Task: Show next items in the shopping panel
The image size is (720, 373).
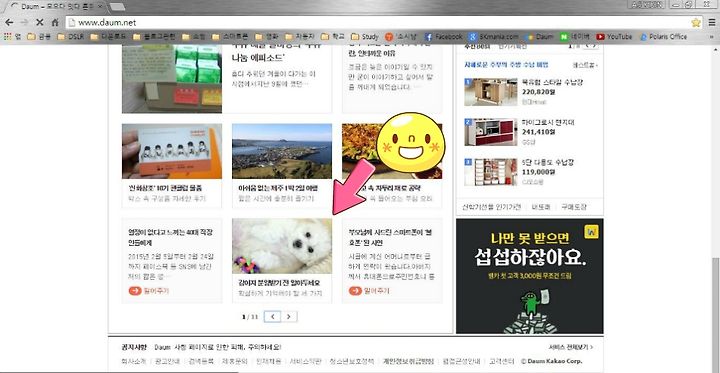Action: (x=594, y=46)
